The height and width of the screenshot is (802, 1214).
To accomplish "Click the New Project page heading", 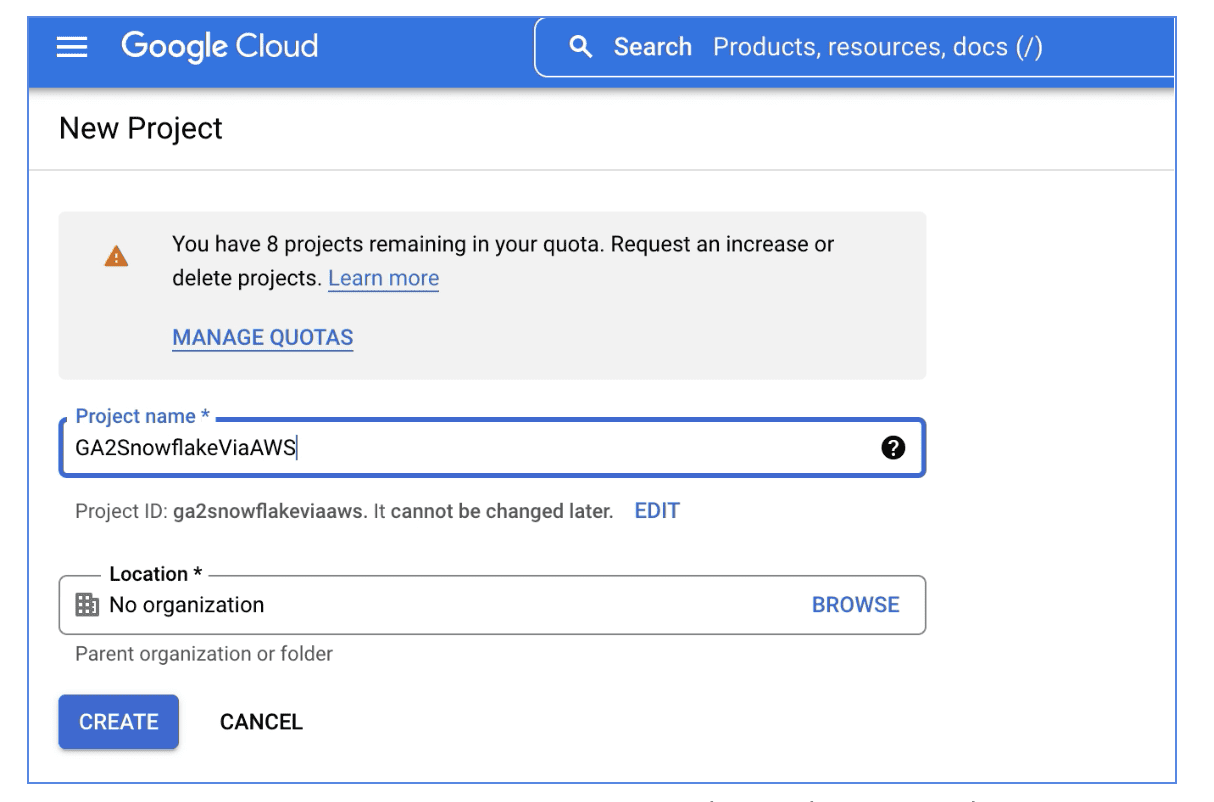I will 141,128.
